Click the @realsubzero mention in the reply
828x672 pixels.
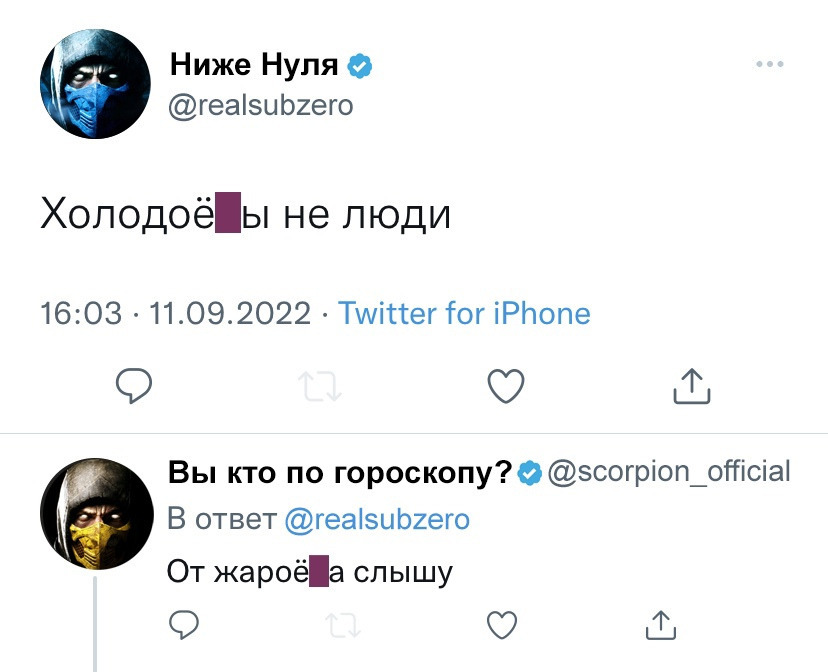377,520
